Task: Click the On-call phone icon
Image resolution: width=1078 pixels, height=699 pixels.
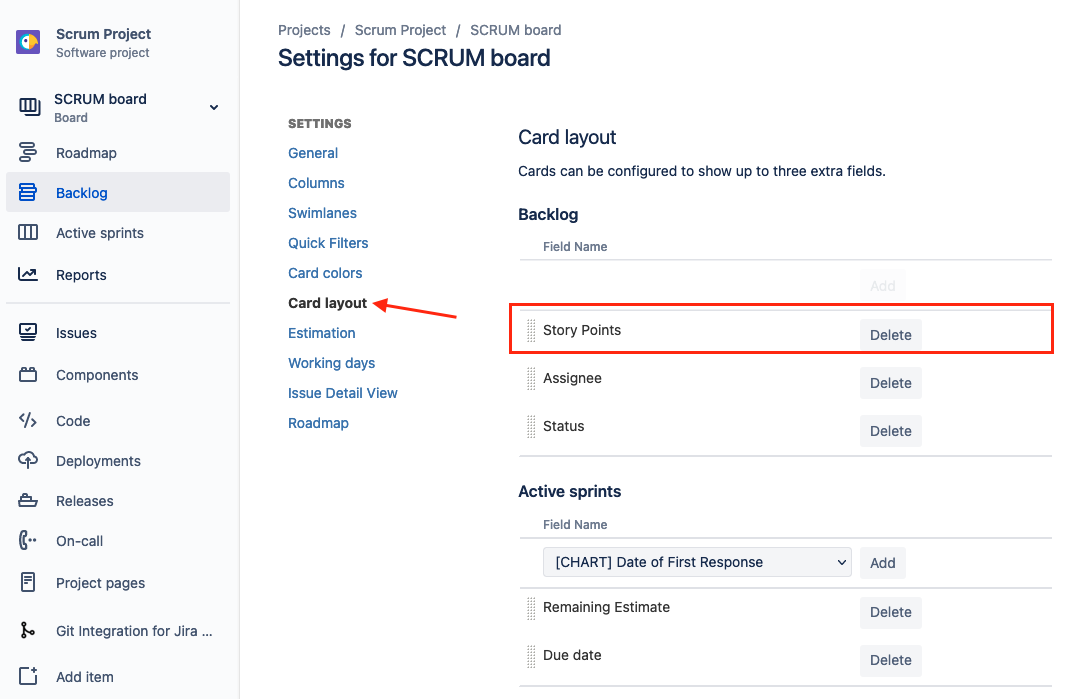Action: click(x=28, y=541)
